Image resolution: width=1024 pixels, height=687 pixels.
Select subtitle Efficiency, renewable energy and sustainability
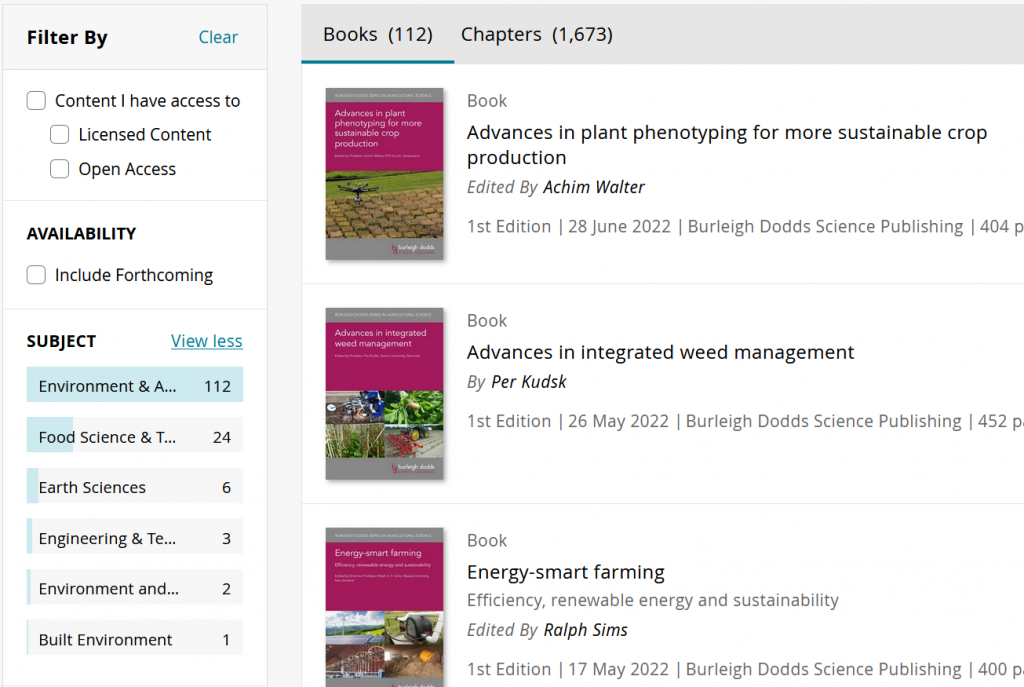pyautogui.click(x=652, y=600)
